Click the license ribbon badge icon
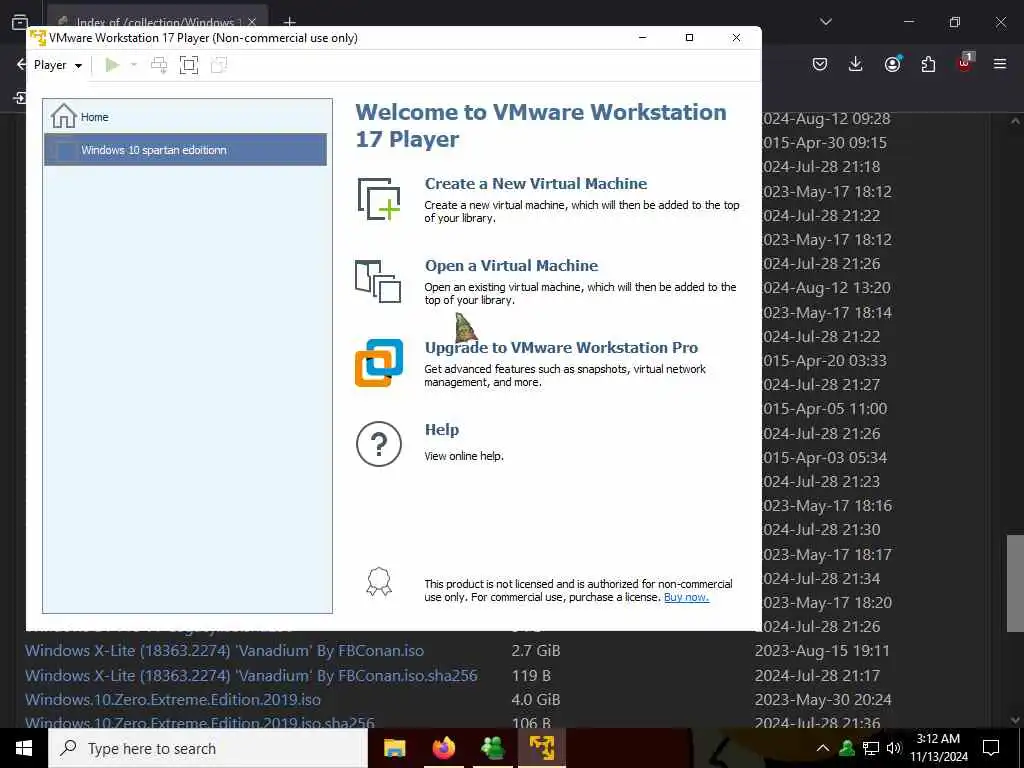 (x=379, y=581)
